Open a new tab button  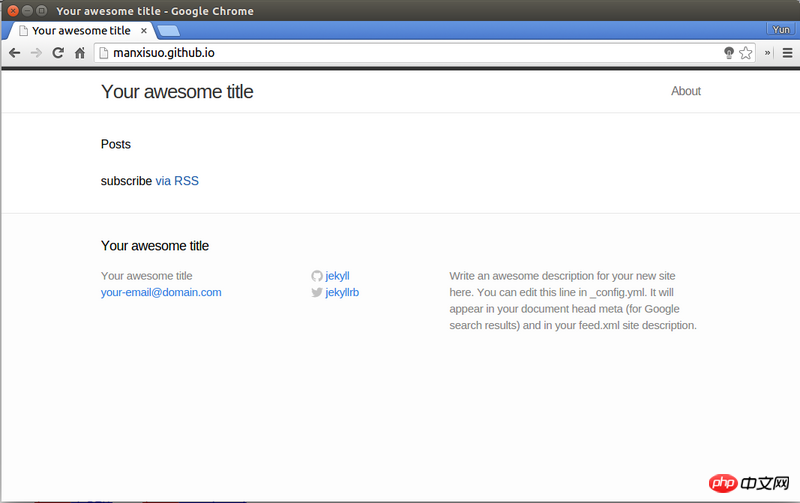click(169, 31)
